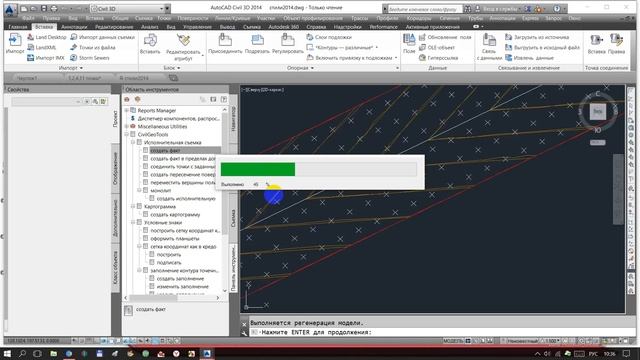Screen dimensions: 640x360
Task: Open the AutoCAD application menu button
Action: [9, 9]
